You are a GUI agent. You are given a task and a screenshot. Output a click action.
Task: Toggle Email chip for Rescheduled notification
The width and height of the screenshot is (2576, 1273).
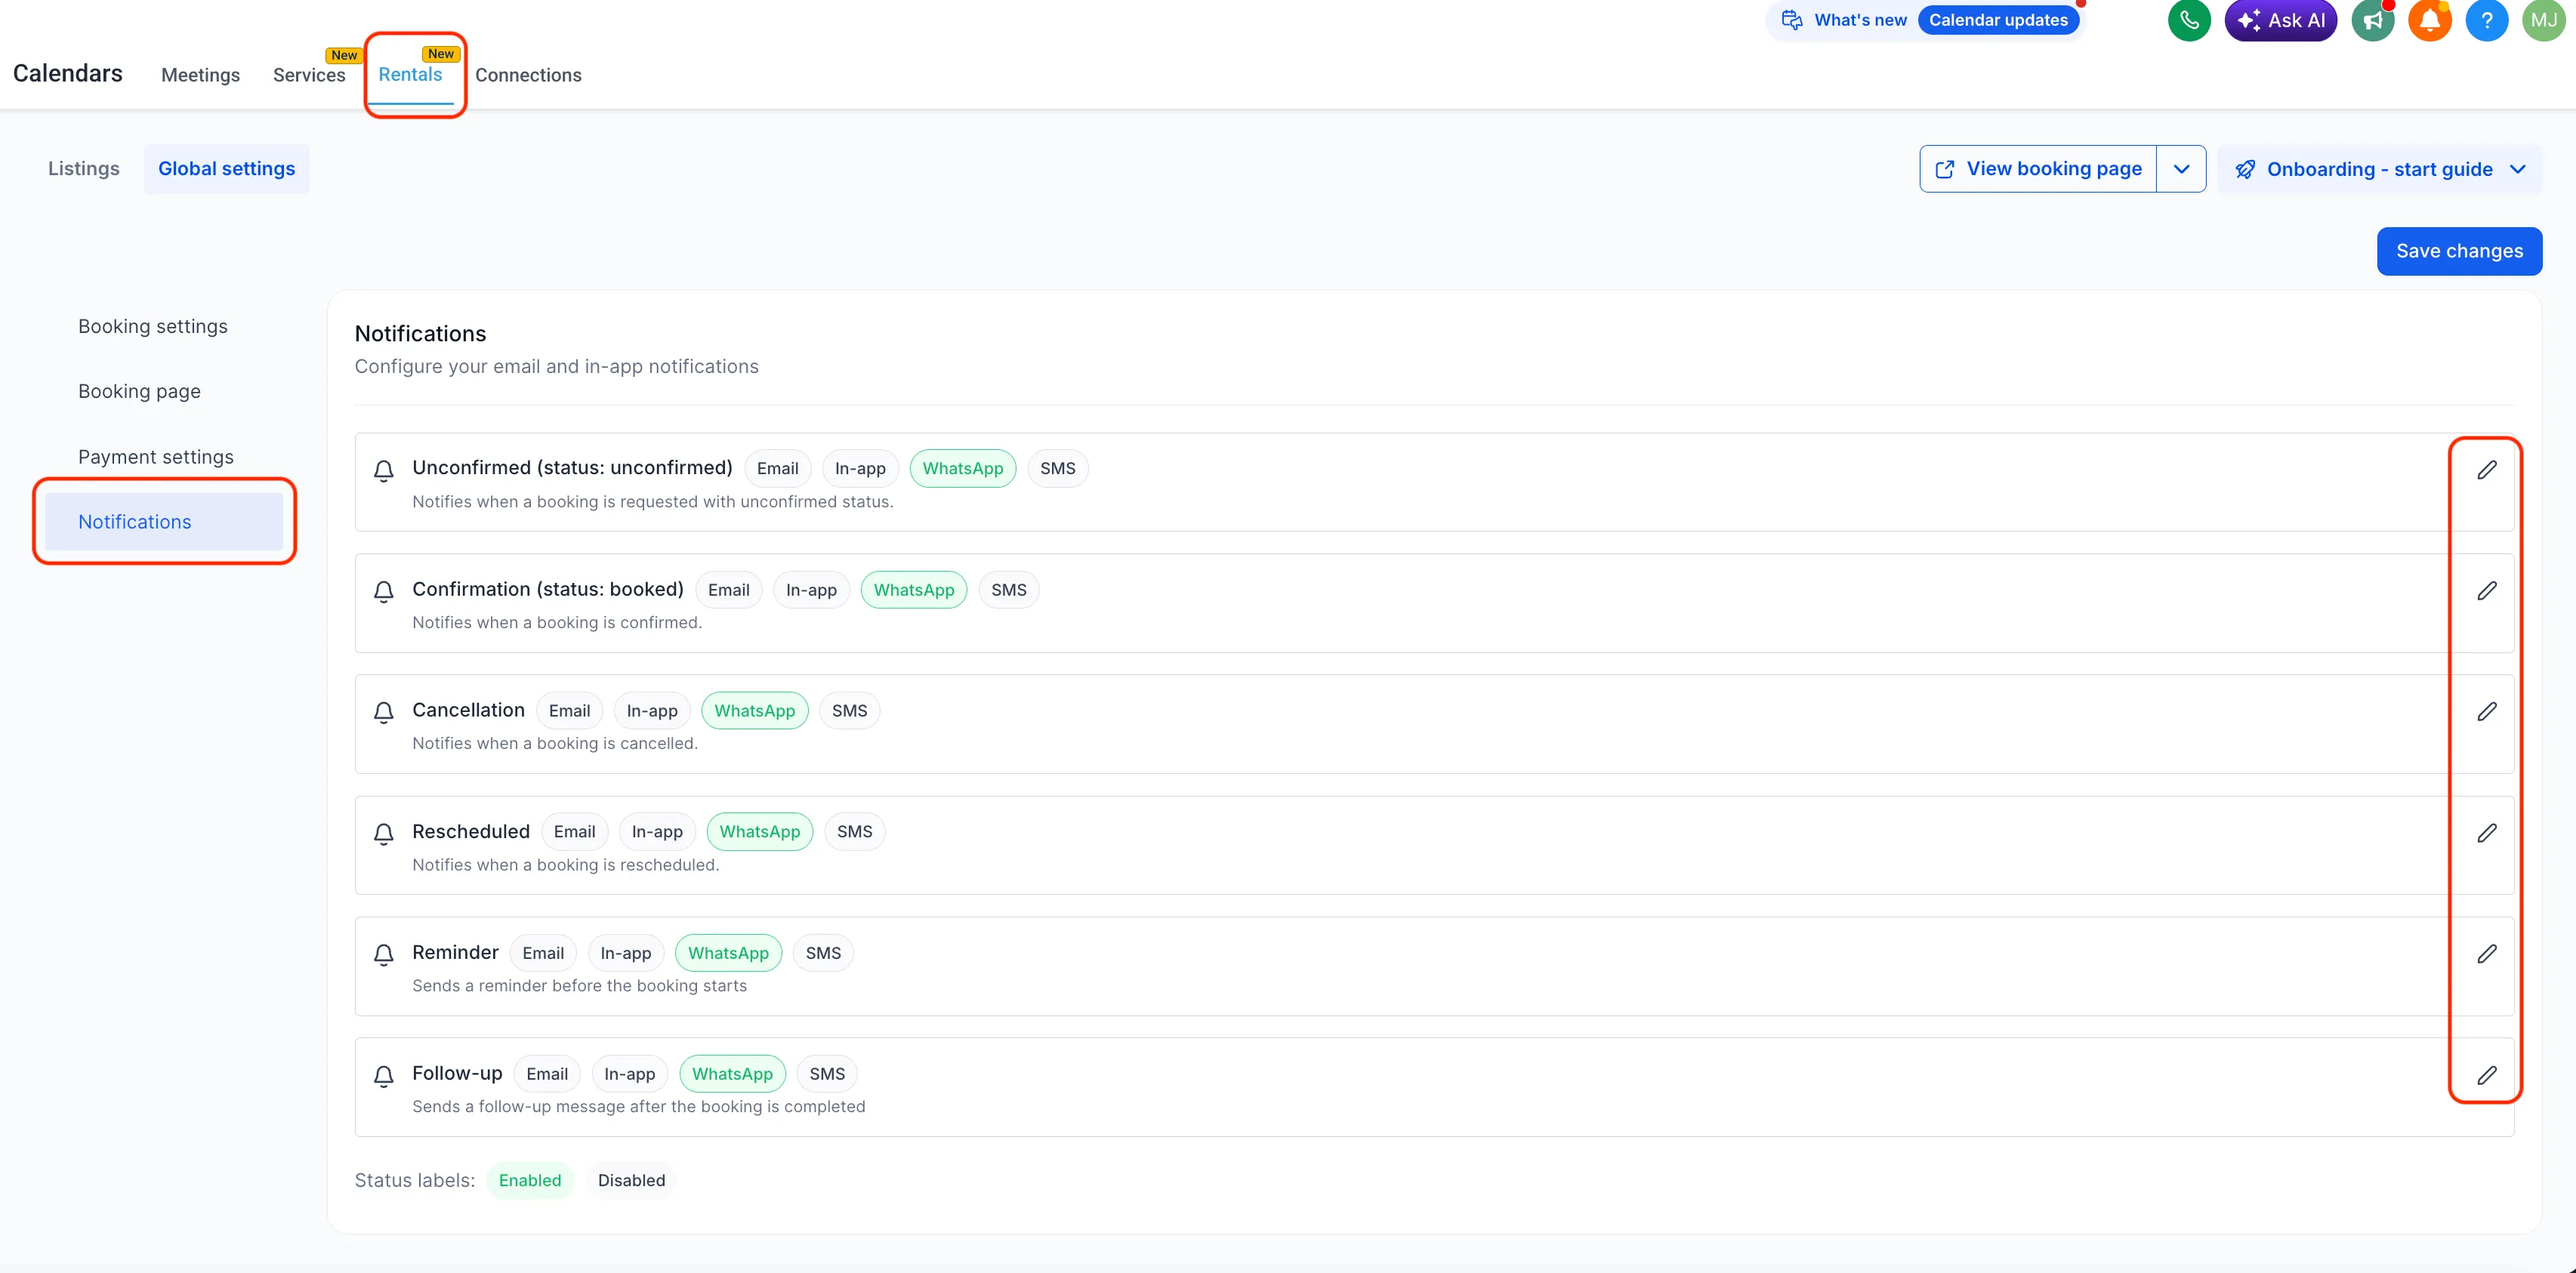[x=574, y=832]
